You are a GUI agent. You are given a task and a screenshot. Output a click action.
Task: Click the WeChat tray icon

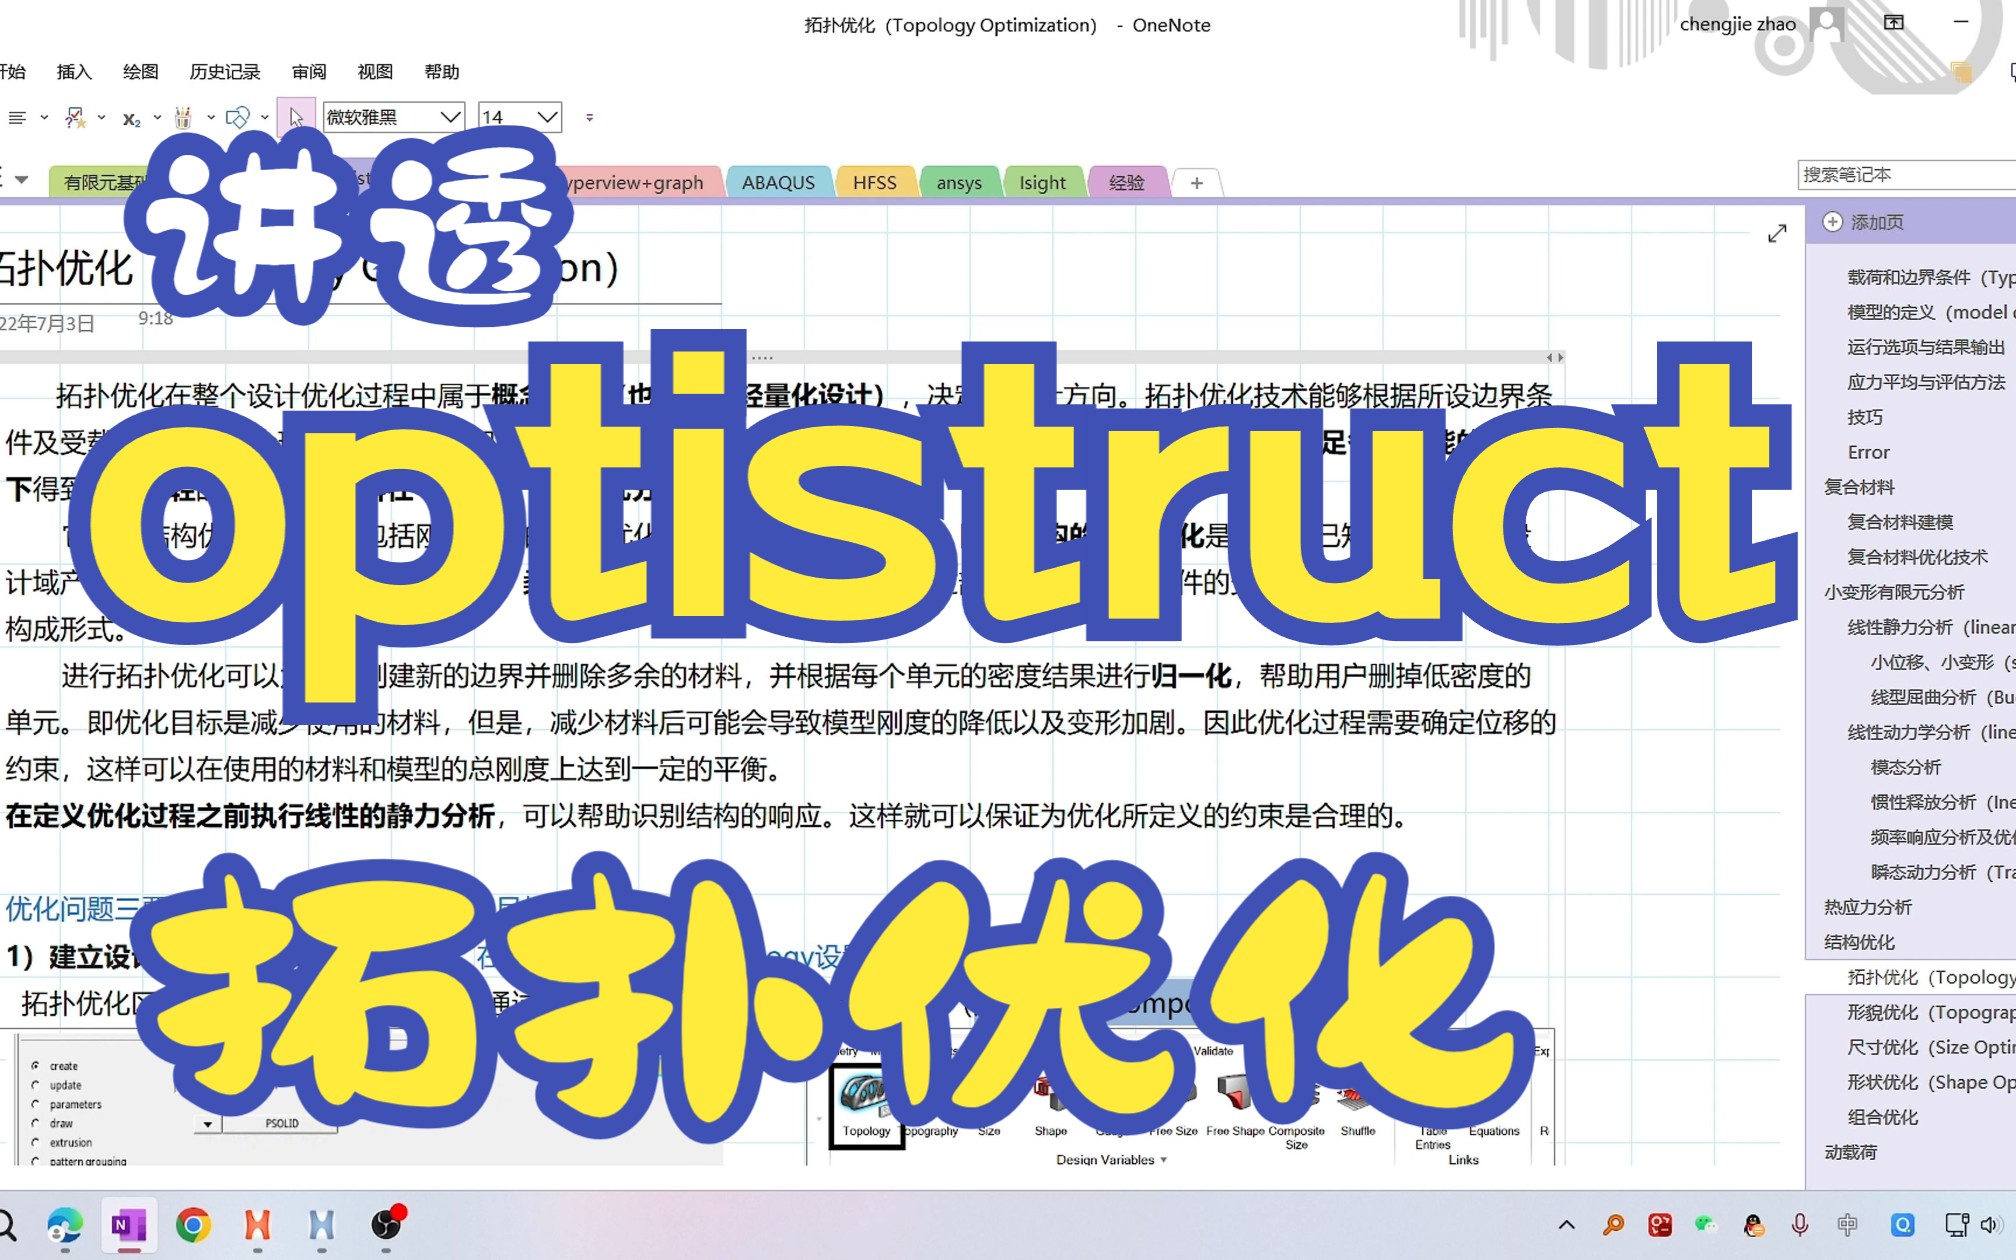[x=1706, y=1225]
